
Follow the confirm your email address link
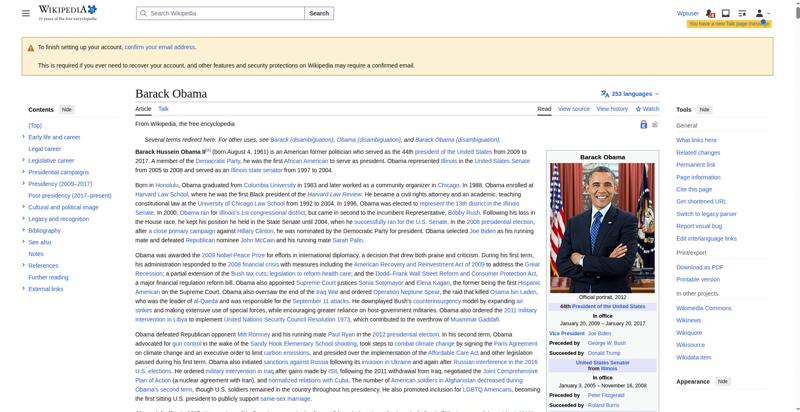click(x=160, y=47)
